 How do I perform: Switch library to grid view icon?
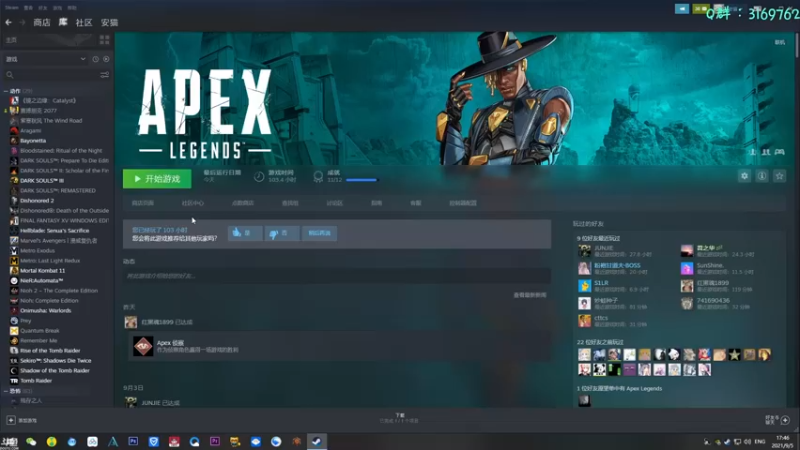coord(105,40)
